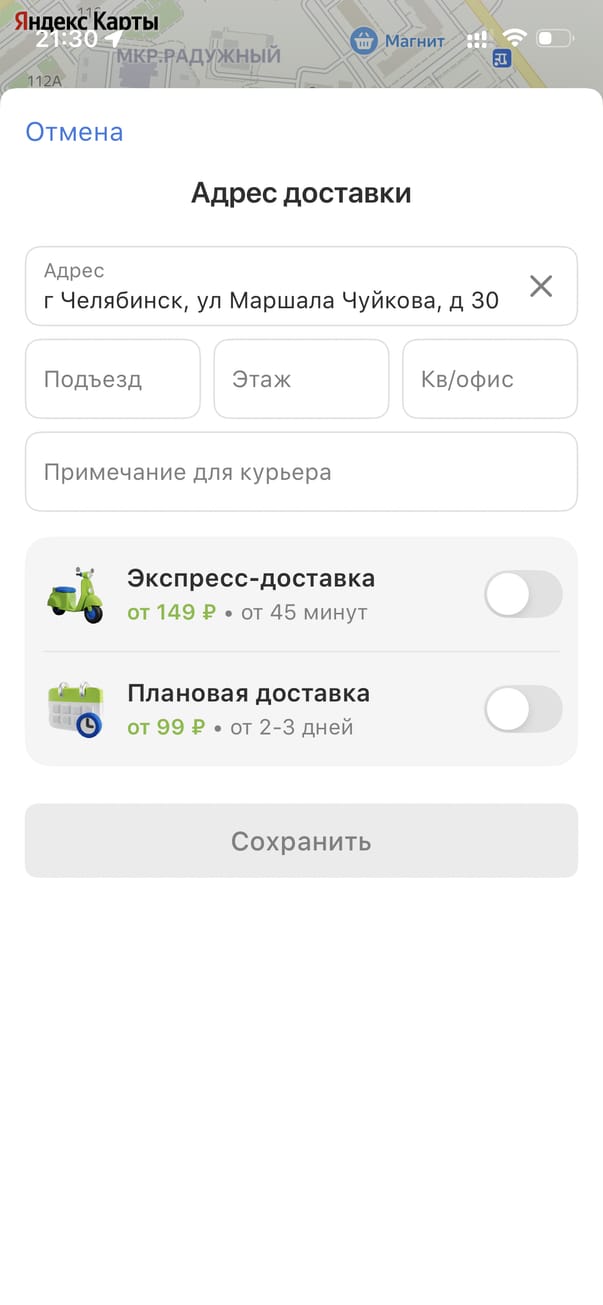This screenshot has height=1305, width=603.
Task: Focus the Подъезд input field
Action: pyautogui.click(x=113, y=379)
